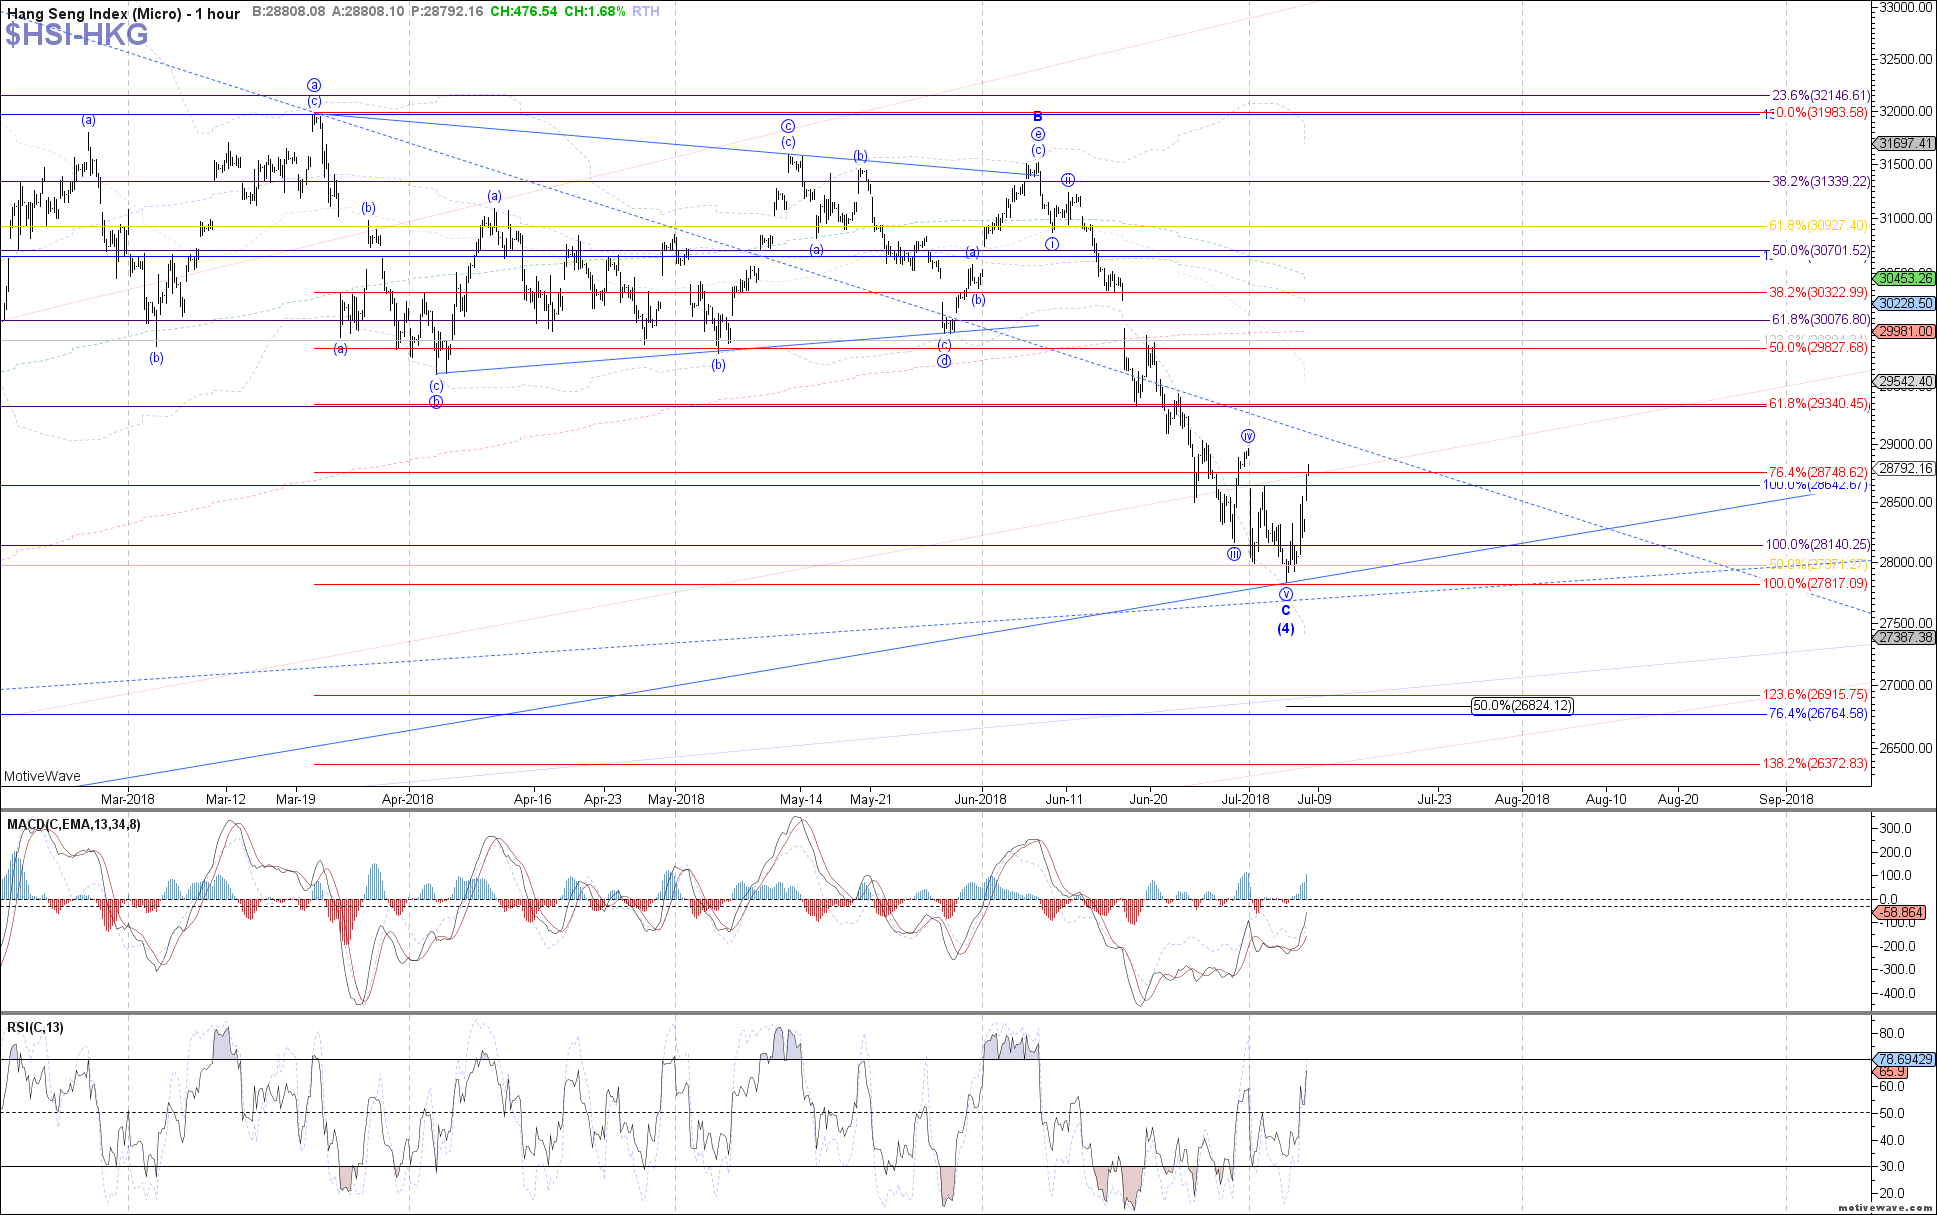Select circled wave ii label near June high

pyautogui.click(x=1068, y=180)
